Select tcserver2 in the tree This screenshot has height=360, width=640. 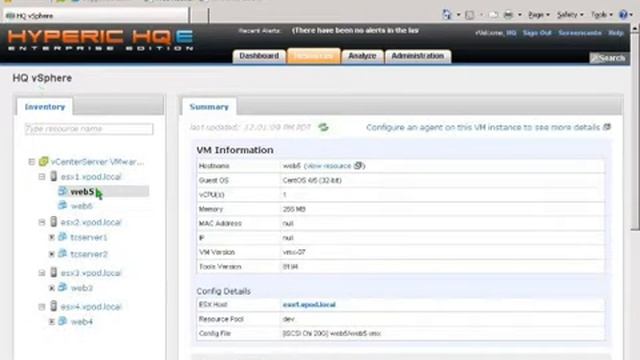pyautogui.click(x=89, y=254)
